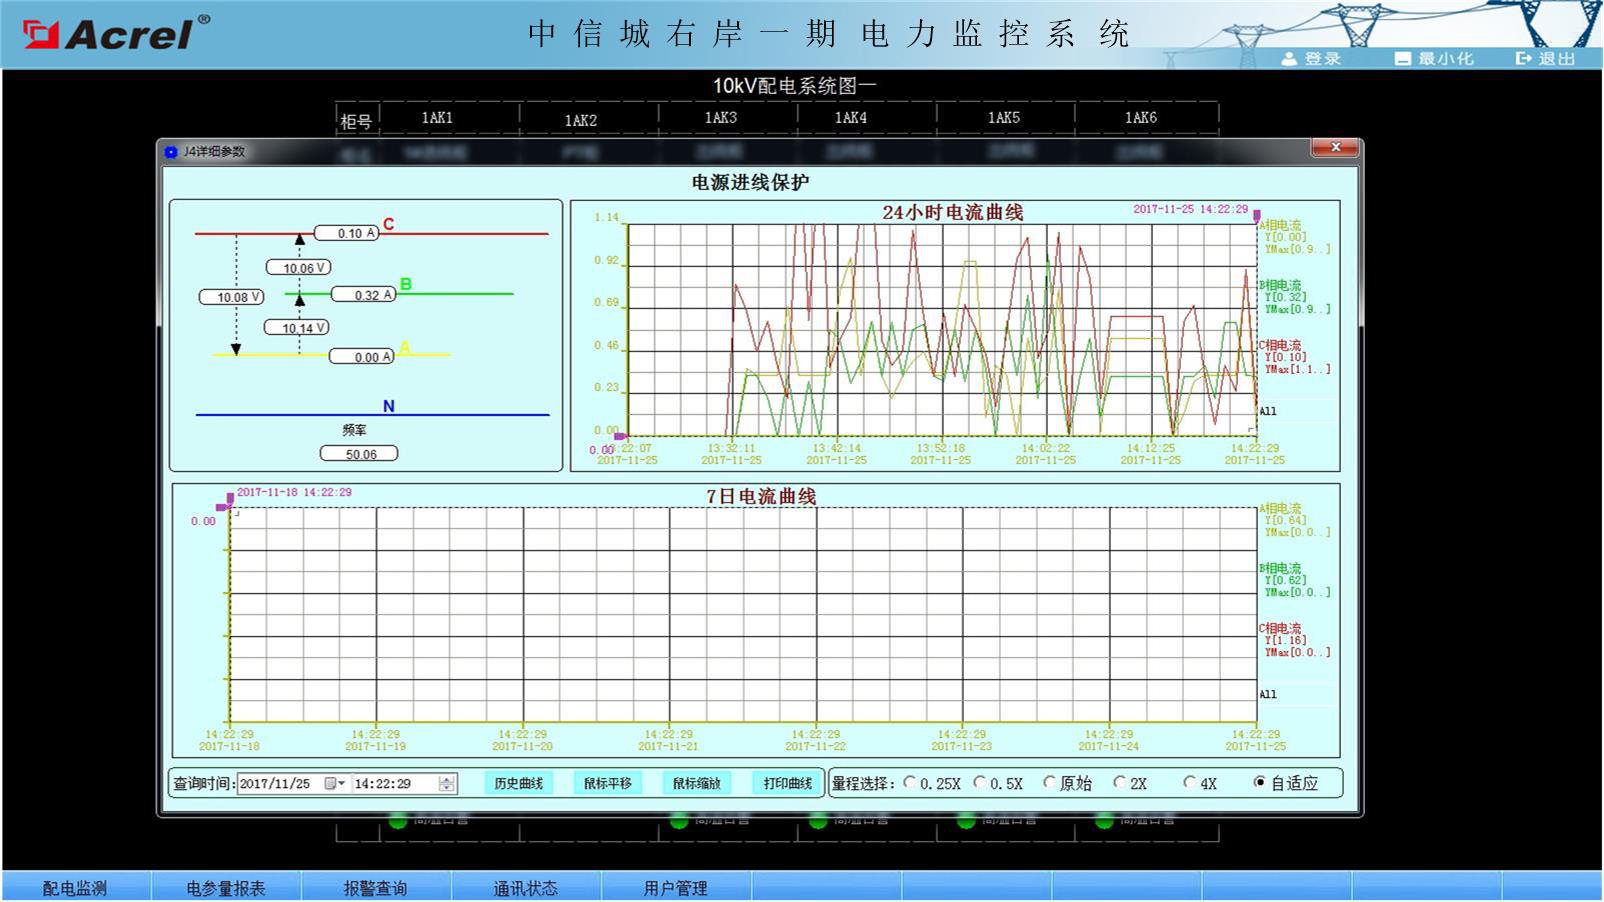Select the 2X range option
The width and height of the screenshot is (1604, 902).
(x=1119, y=783)
